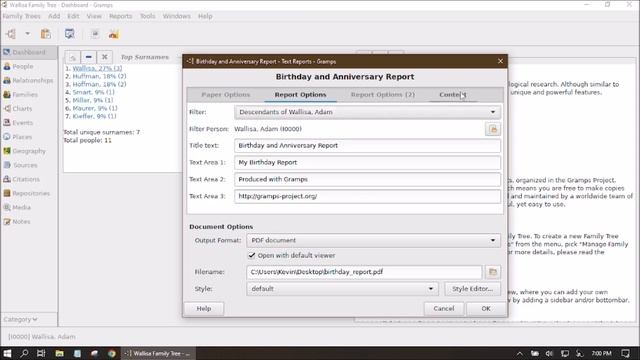Image resolution: width=640 pixels, height=360 pixels.
Task: Click the Text Area 2 field
Action: (367, 180)
